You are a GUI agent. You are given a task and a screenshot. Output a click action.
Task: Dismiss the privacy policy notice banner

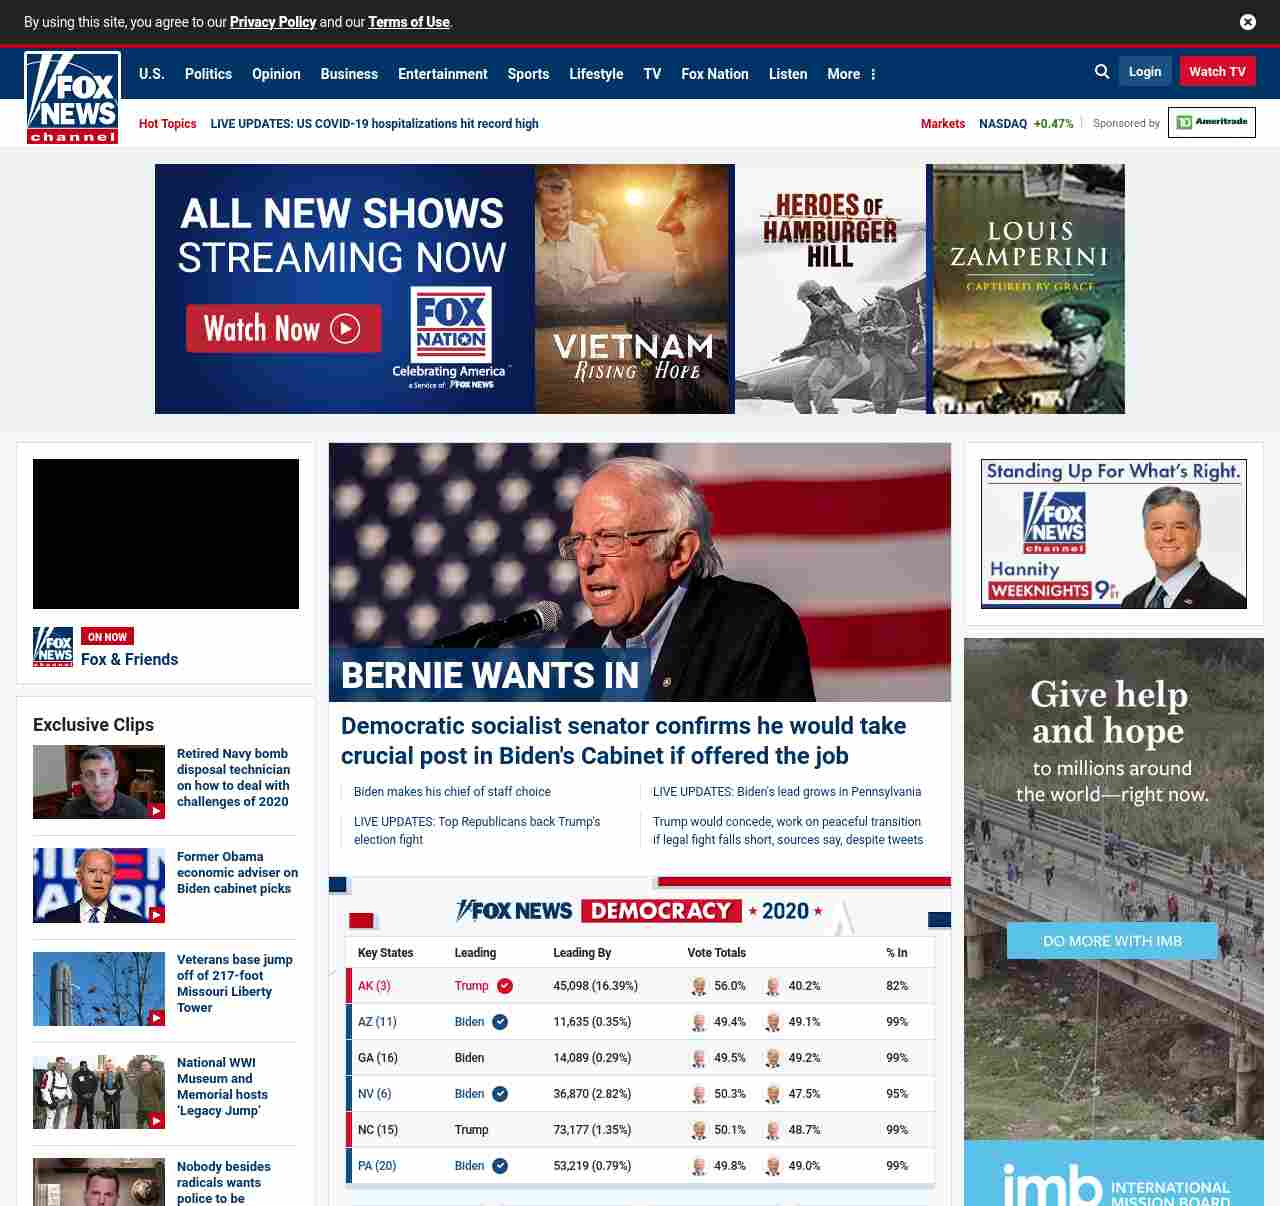click(1247, 22)
